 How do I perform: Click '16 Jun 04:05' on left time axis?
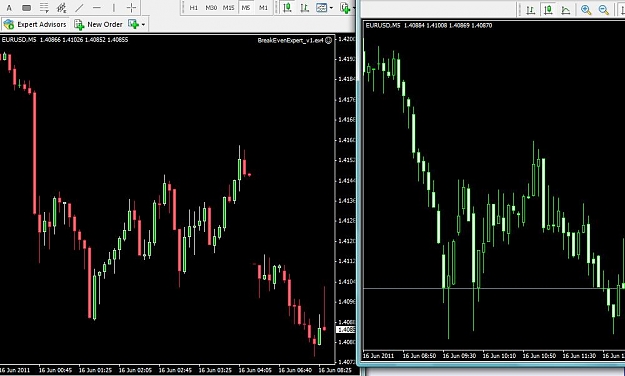(255, 370)
